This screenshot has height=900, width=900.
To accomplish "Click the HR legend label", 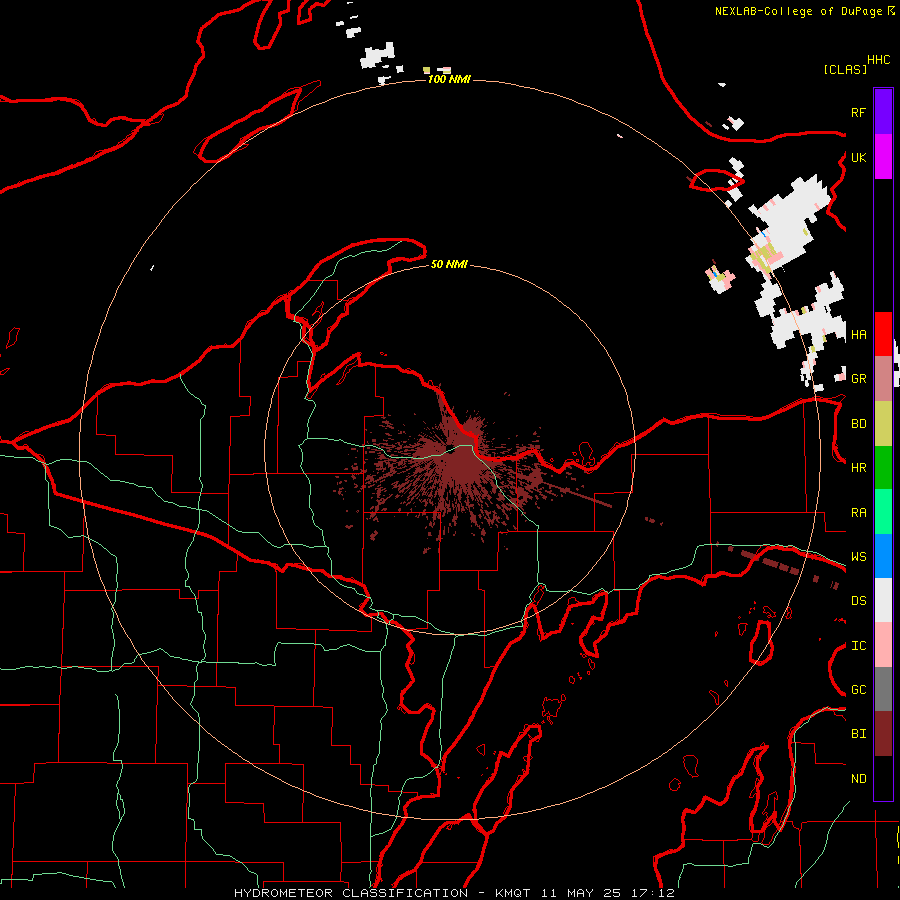I will coord(859,468).
